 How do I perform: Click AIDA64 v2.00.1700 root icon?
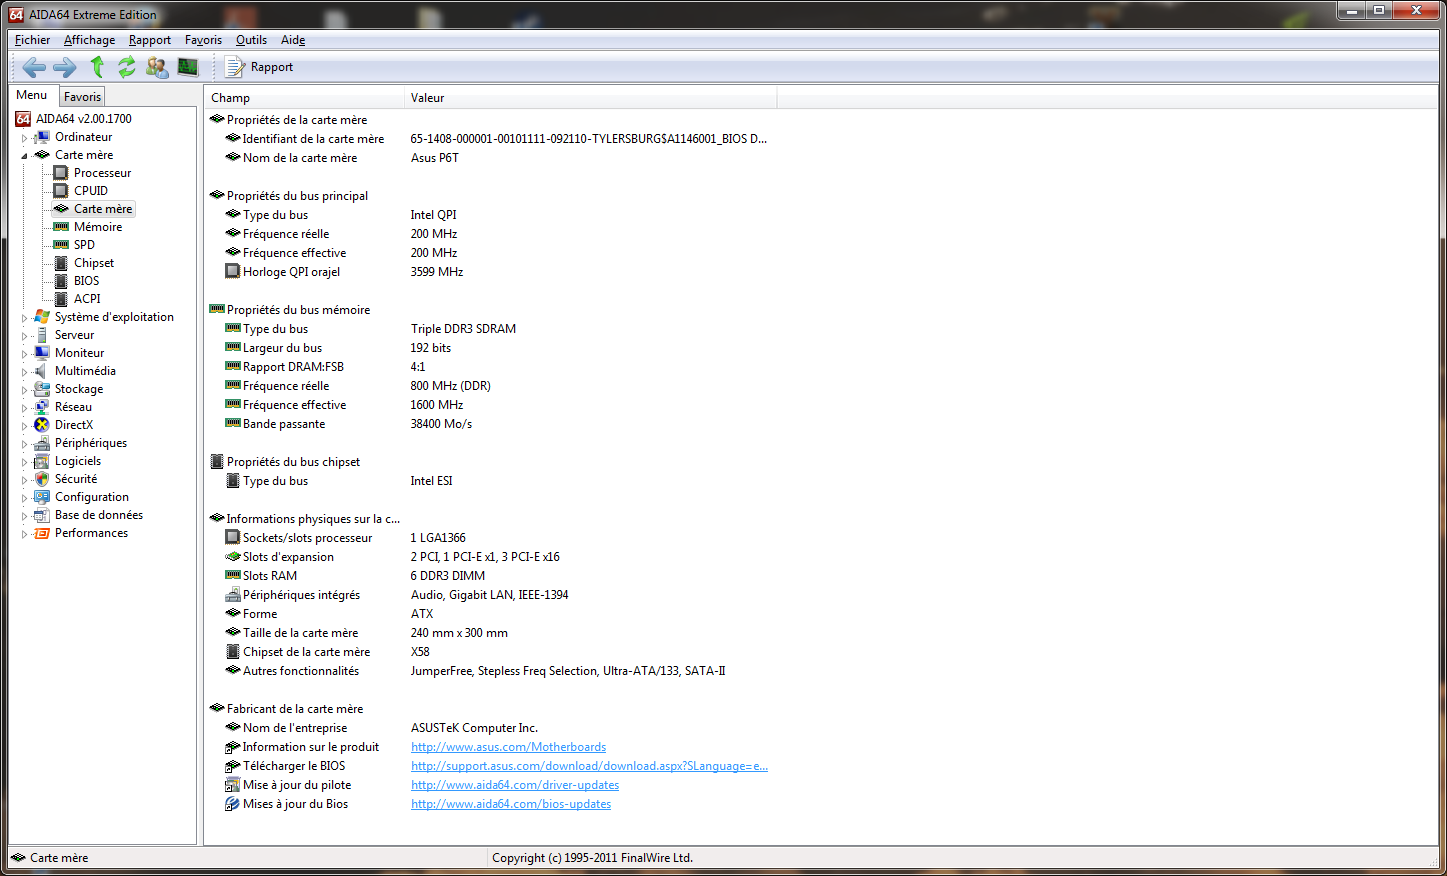pyautogui.click(x=23, y=119)
